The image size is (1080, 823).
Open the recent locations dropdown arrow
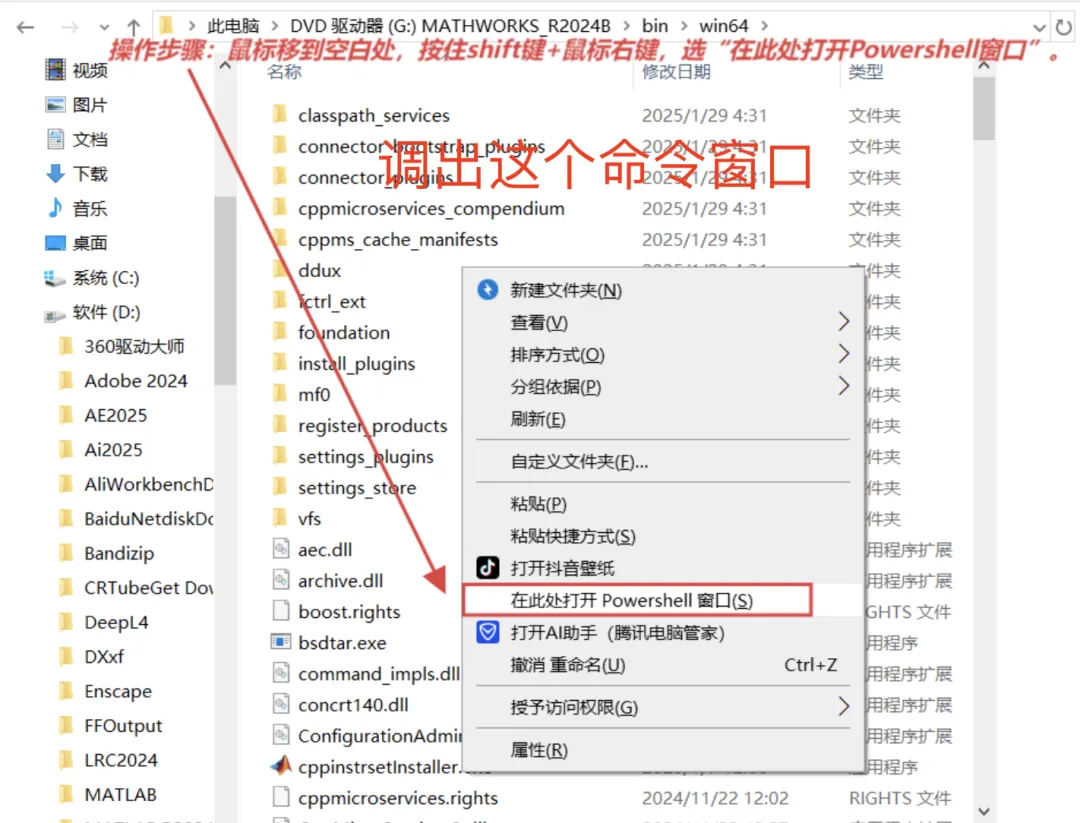[x=104, y=28]
